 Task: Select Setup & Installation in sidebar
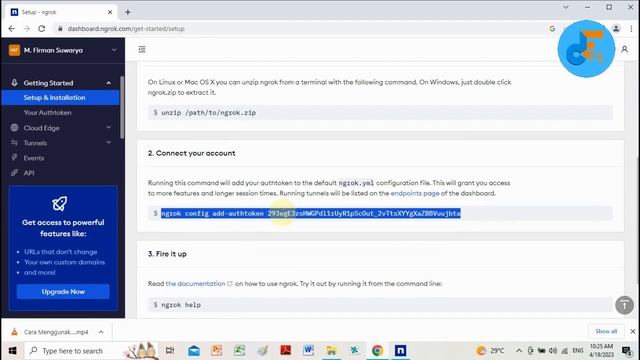60,98
